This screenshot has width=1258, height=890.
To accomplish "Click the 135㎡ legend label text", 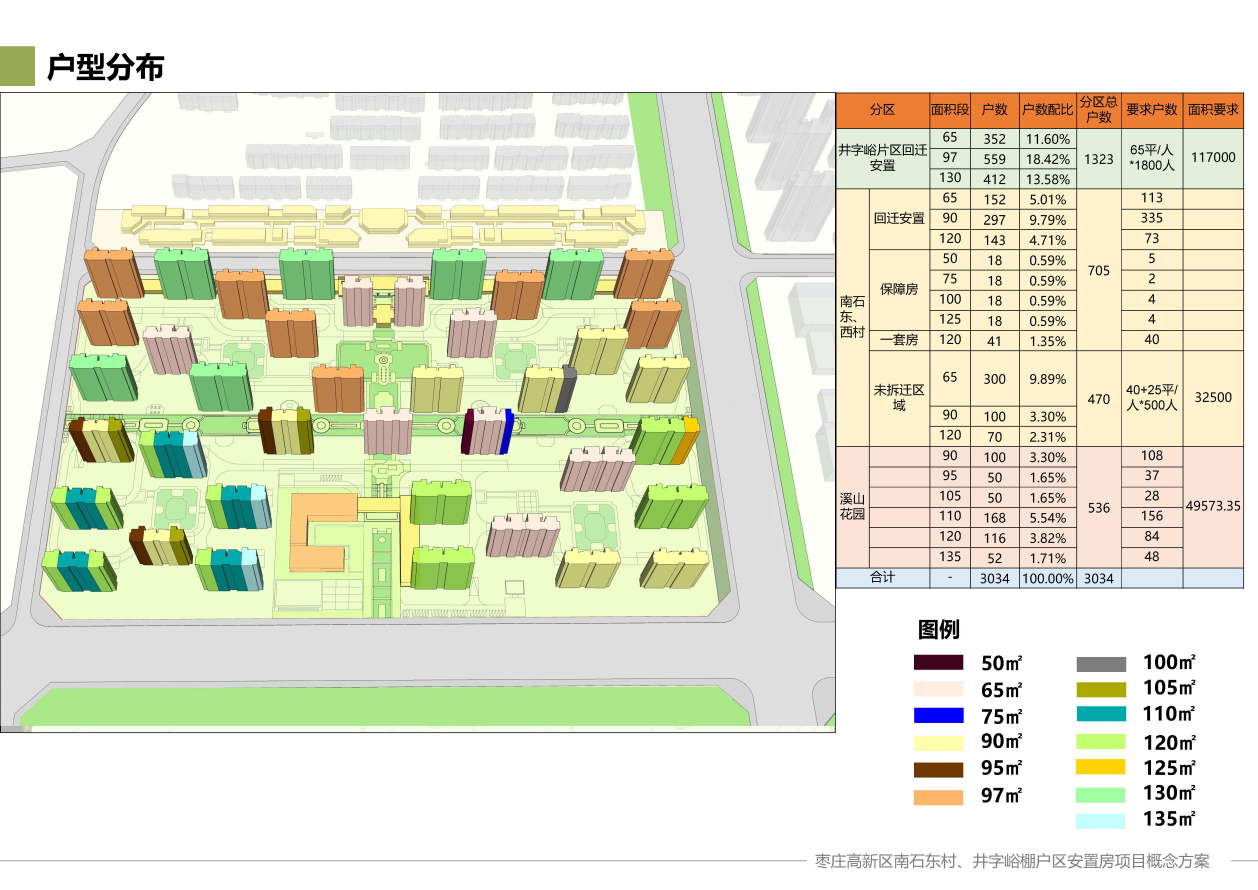I will click(1170, 820).
